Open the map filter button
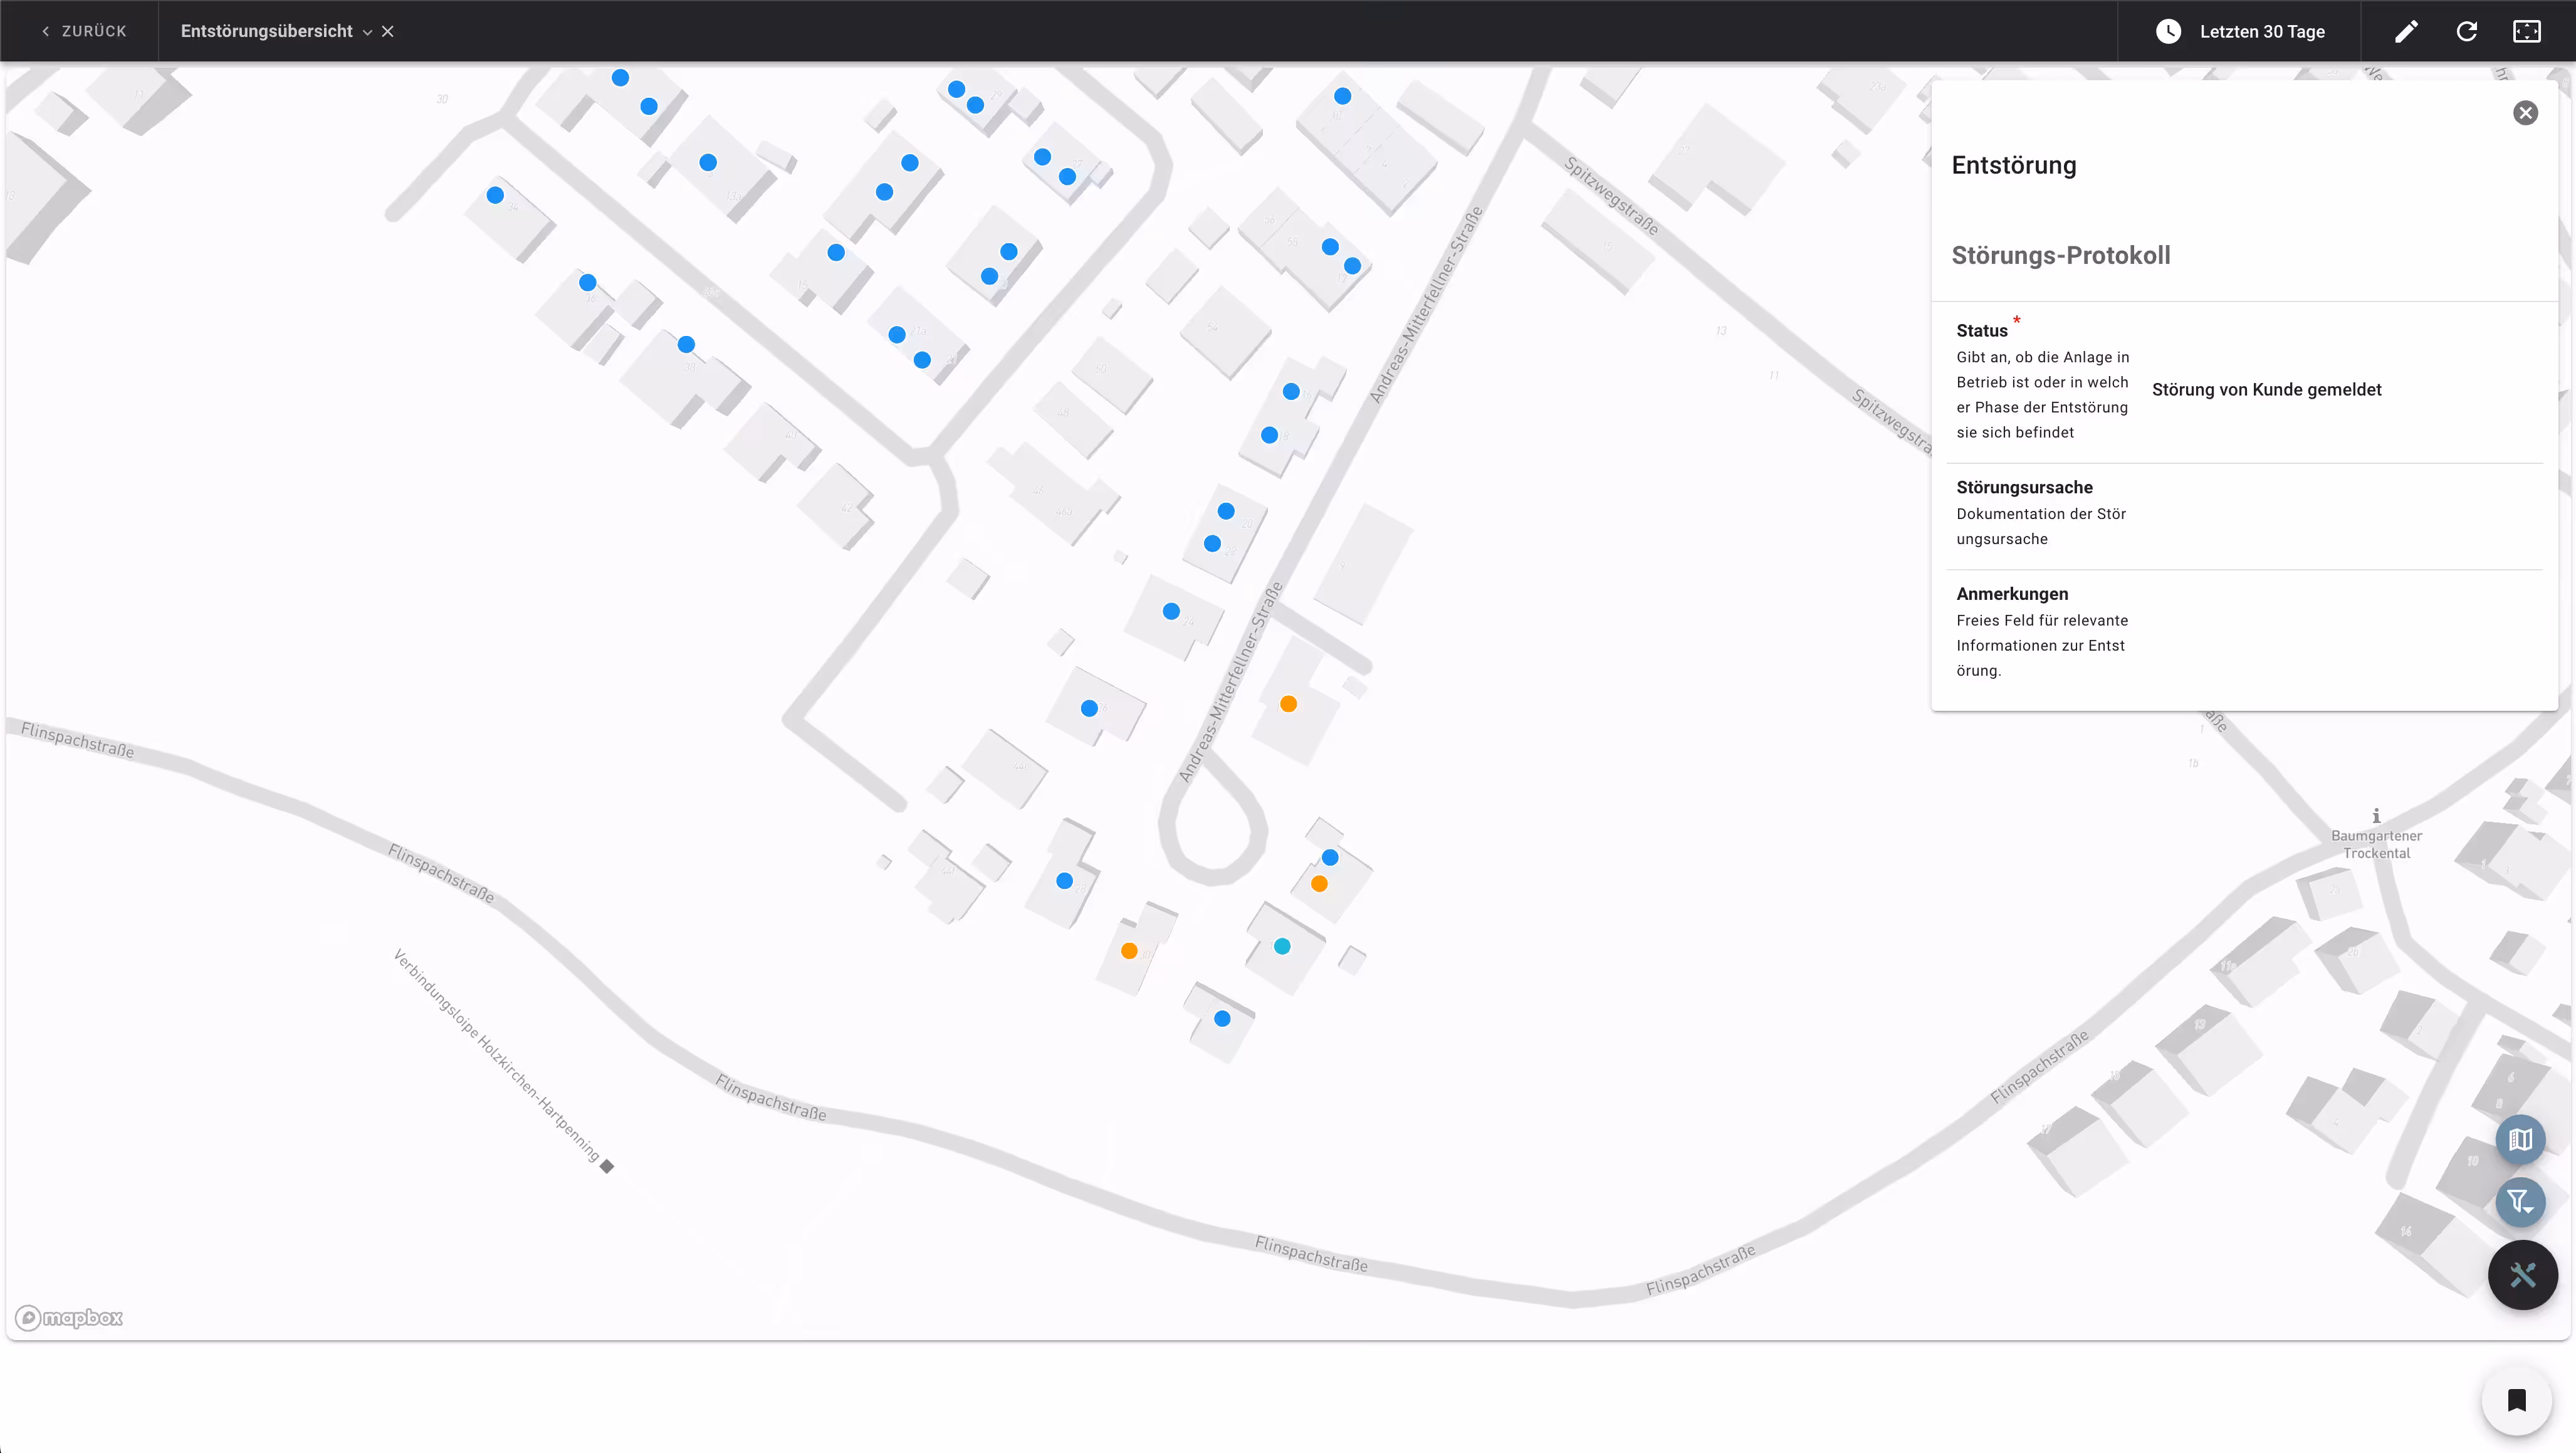Viewport: 2576px width, 1453px height. [x=2520, y=1201]
